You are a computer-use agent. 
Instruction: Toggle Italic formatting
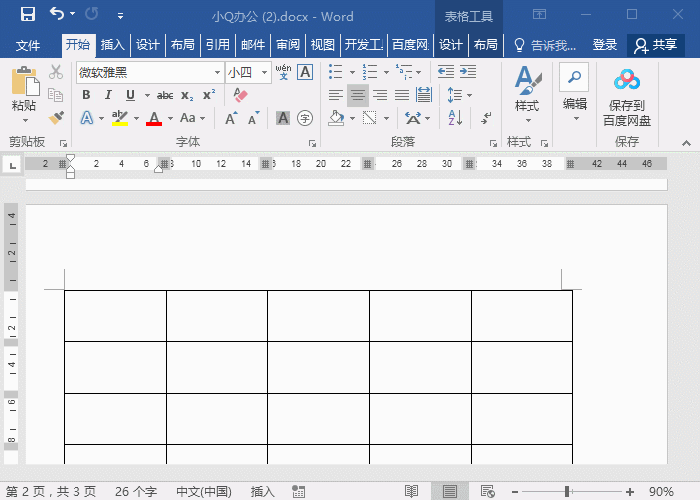(x=108, y=95)
